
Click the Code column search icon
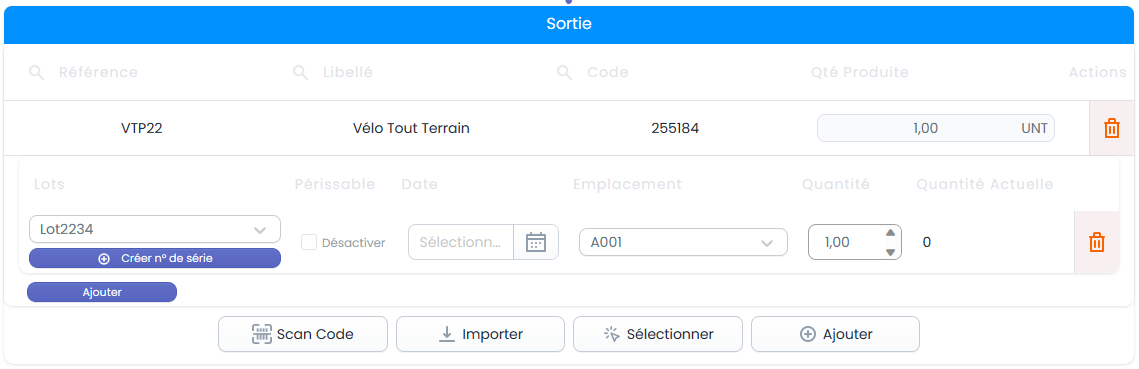[x=564, y=72]
